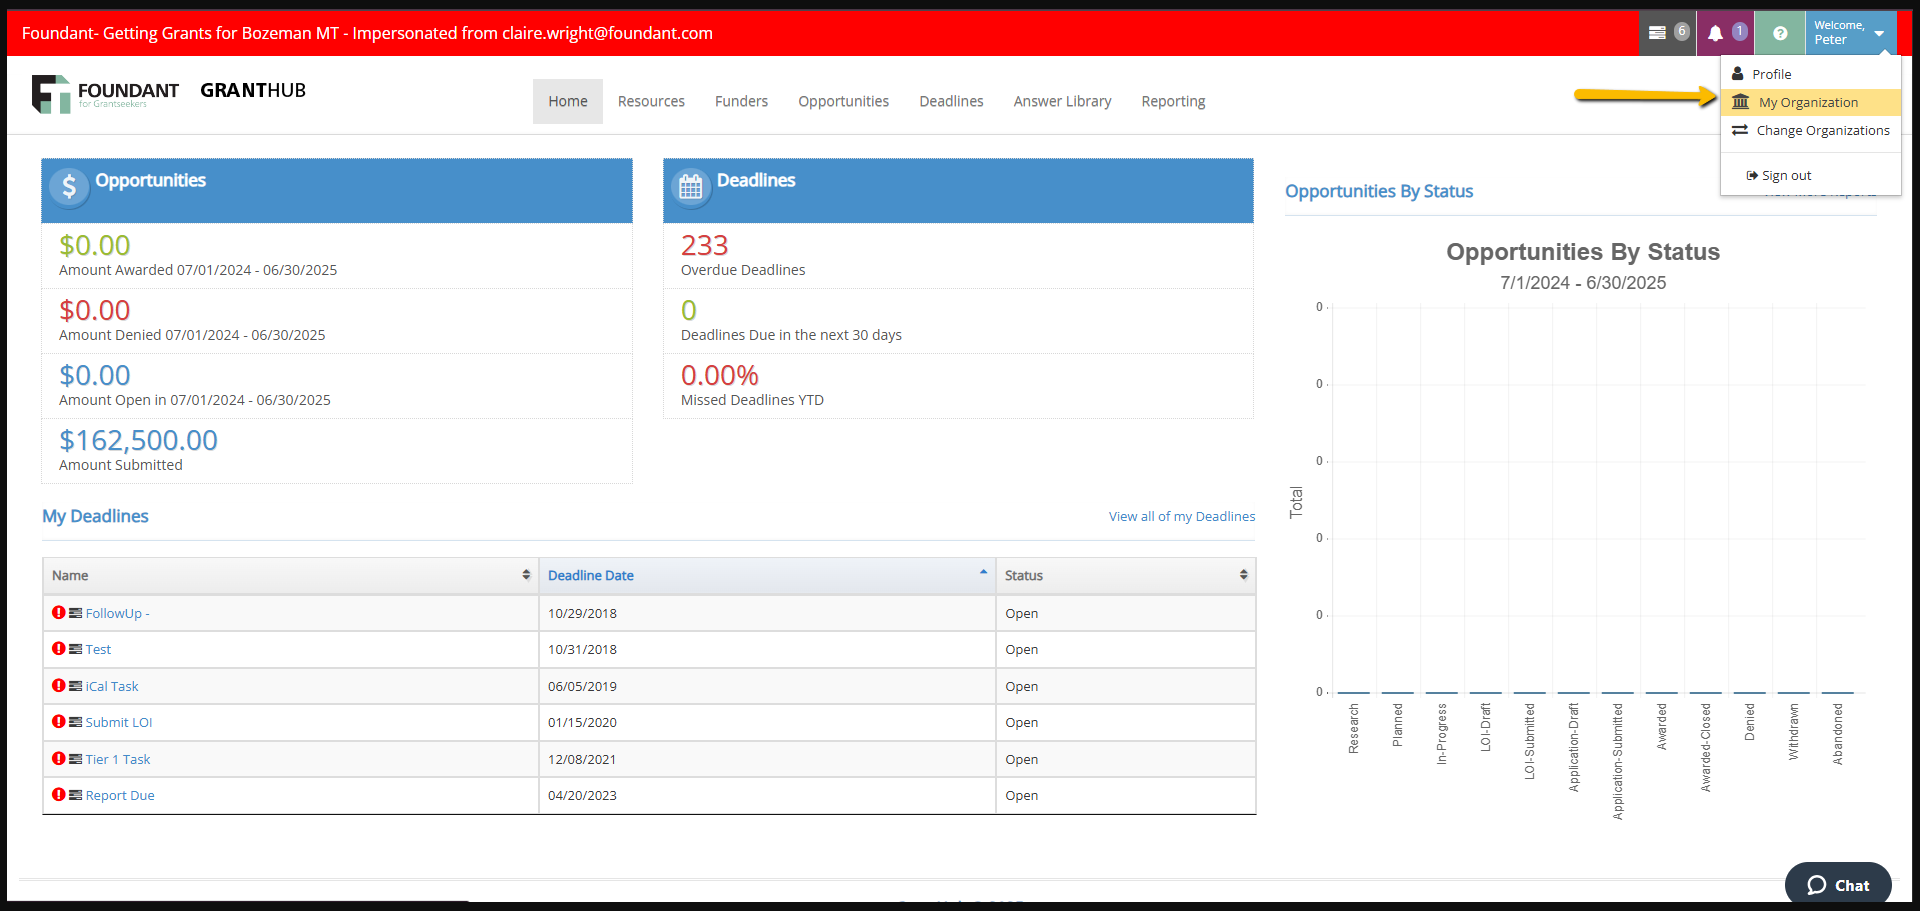The width and height of the screenshot is (1920, 911).
Task: Click the Research axis label in chart
Action: tap(1354, 728)
